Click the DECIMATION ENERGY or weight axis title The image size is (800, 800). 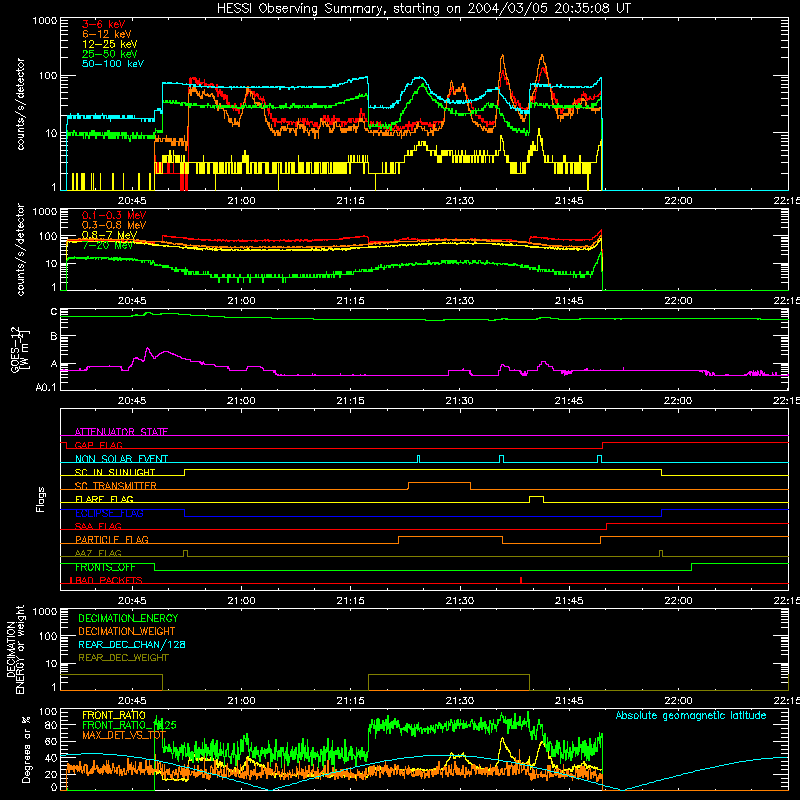click(x=15, y=649)
